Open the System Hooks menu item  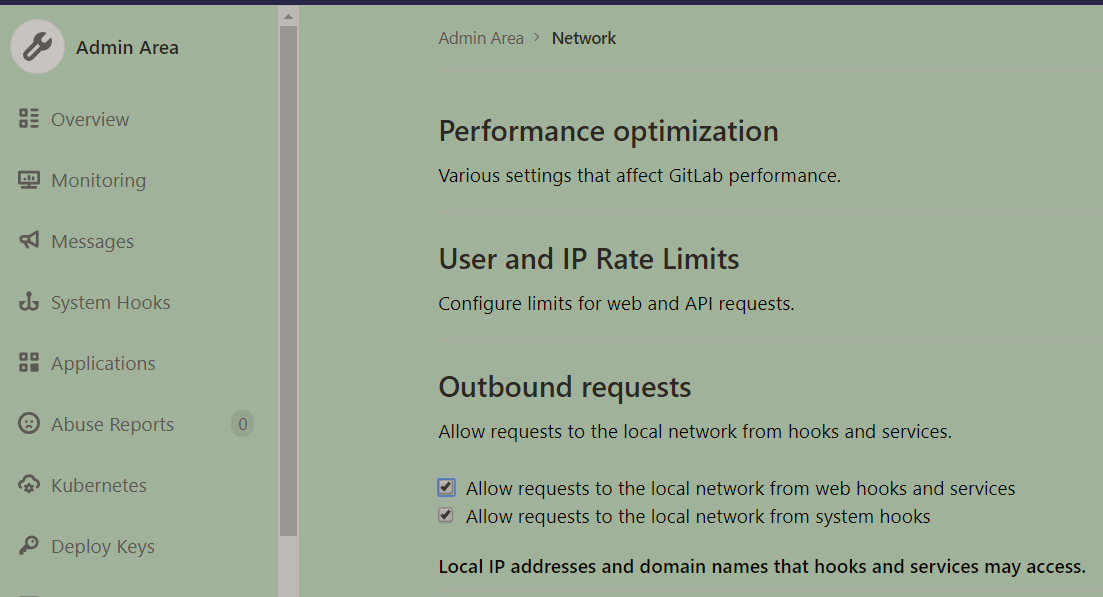coord(110,302)
